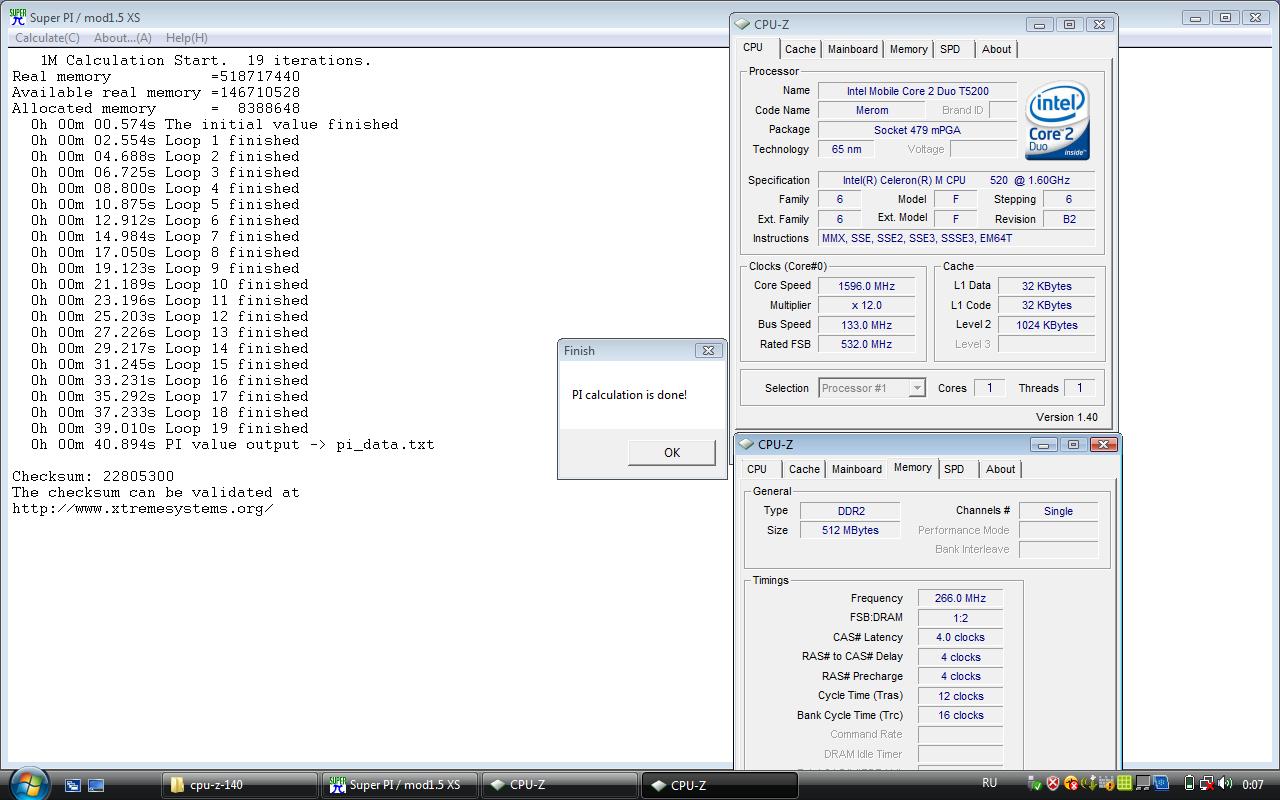Click the memory Frequency value 266.0 MHz
The width and height of the screenshot is (1280, 800).
(960, 598)
